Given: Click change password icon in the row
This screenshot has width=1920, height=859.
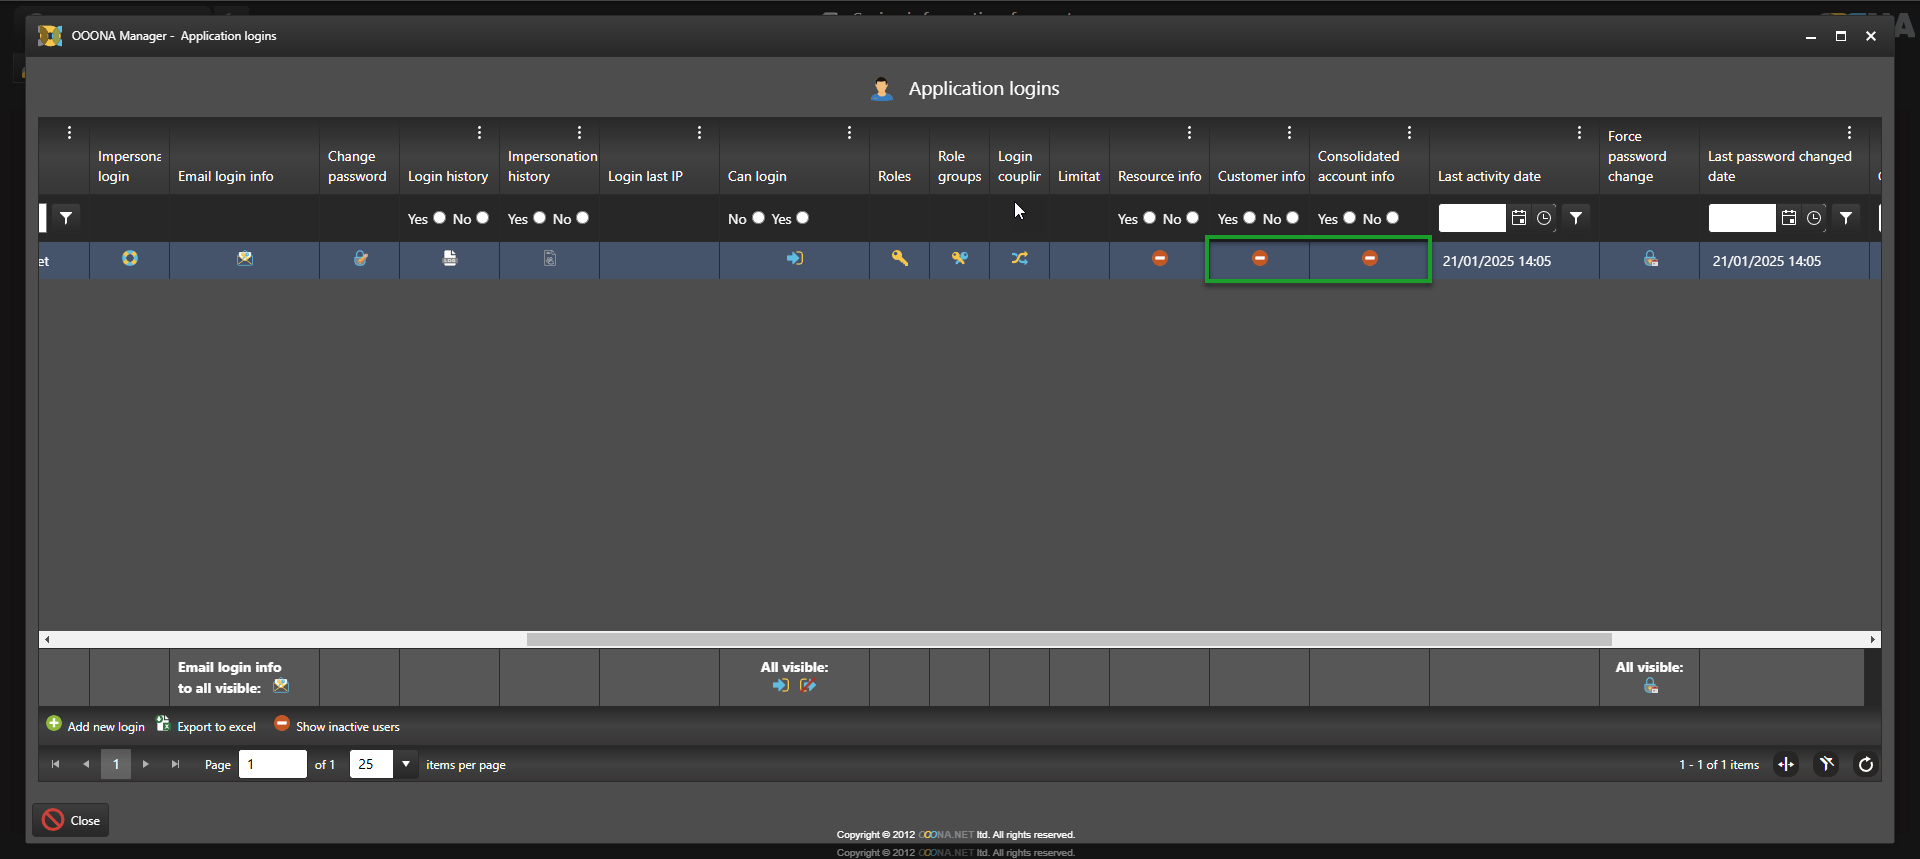Looking at the screenshot, I should [360, 259].
